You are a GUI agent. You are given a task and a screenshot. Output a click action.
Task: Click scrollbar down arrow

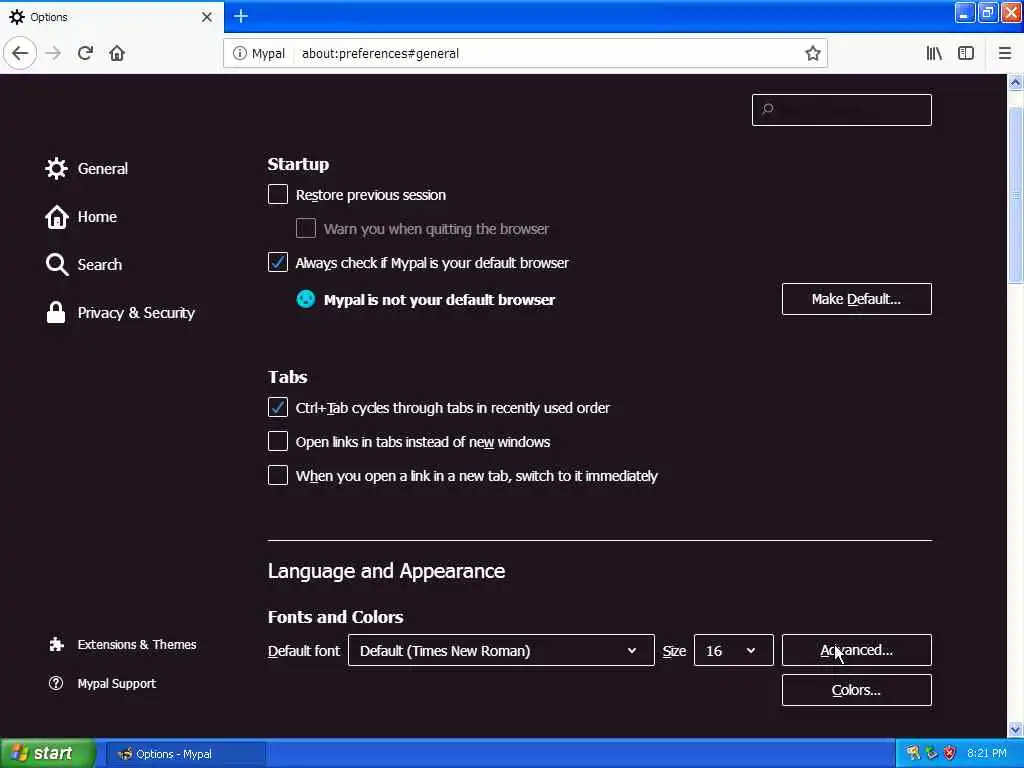[1015, 729]
